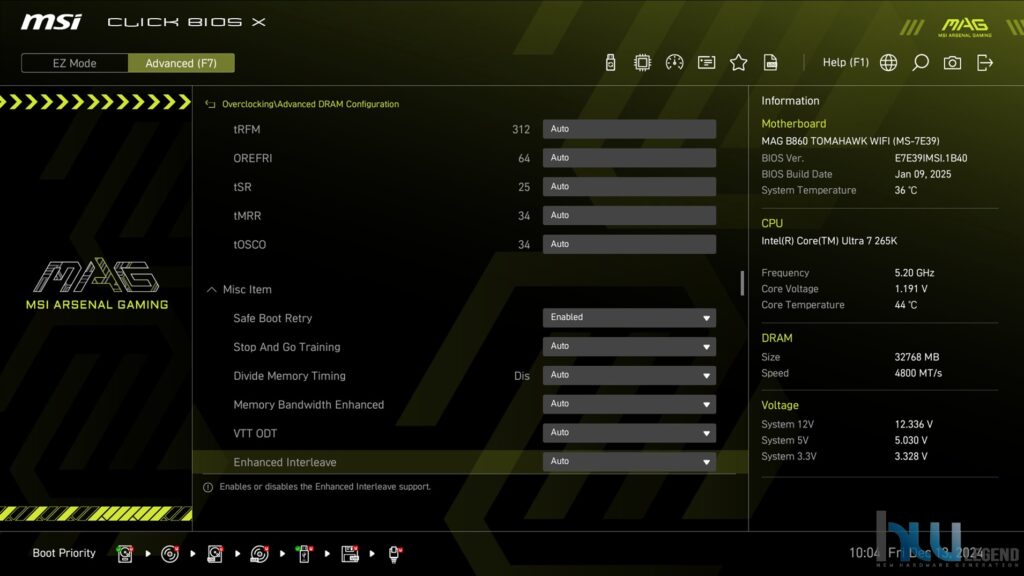The image size is (1024, 576).
Task: Click the log document icon
Action: click(x=771, y=63)
